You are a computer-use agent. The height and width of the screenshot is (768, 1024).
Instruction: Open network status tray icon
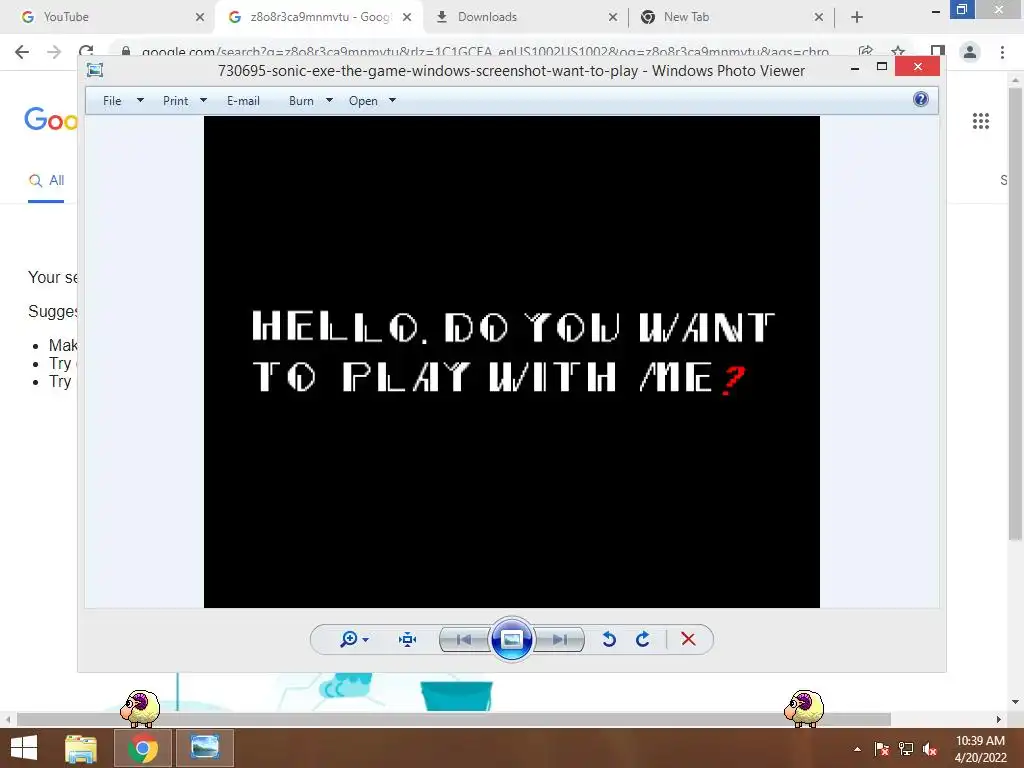906,749
